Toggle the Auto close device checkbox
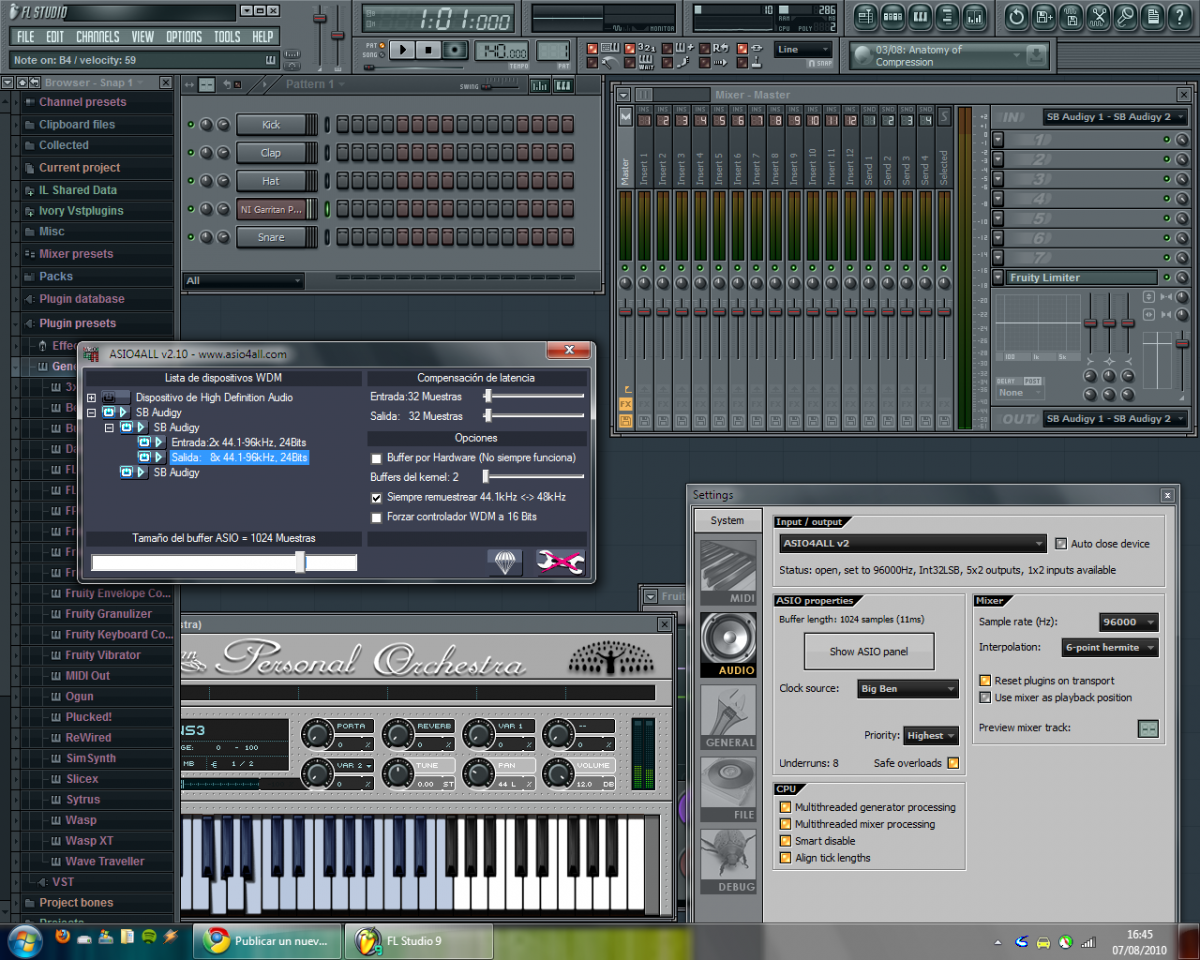This screenshot has height=960, width=1200. pos(1061,544)
